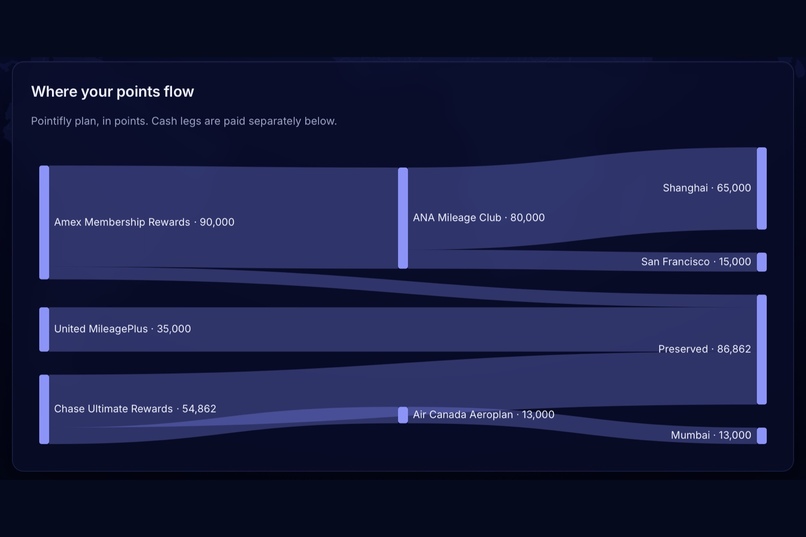Click the Preserved node bar
Screen dimensions: 806x537
[762, 349]
